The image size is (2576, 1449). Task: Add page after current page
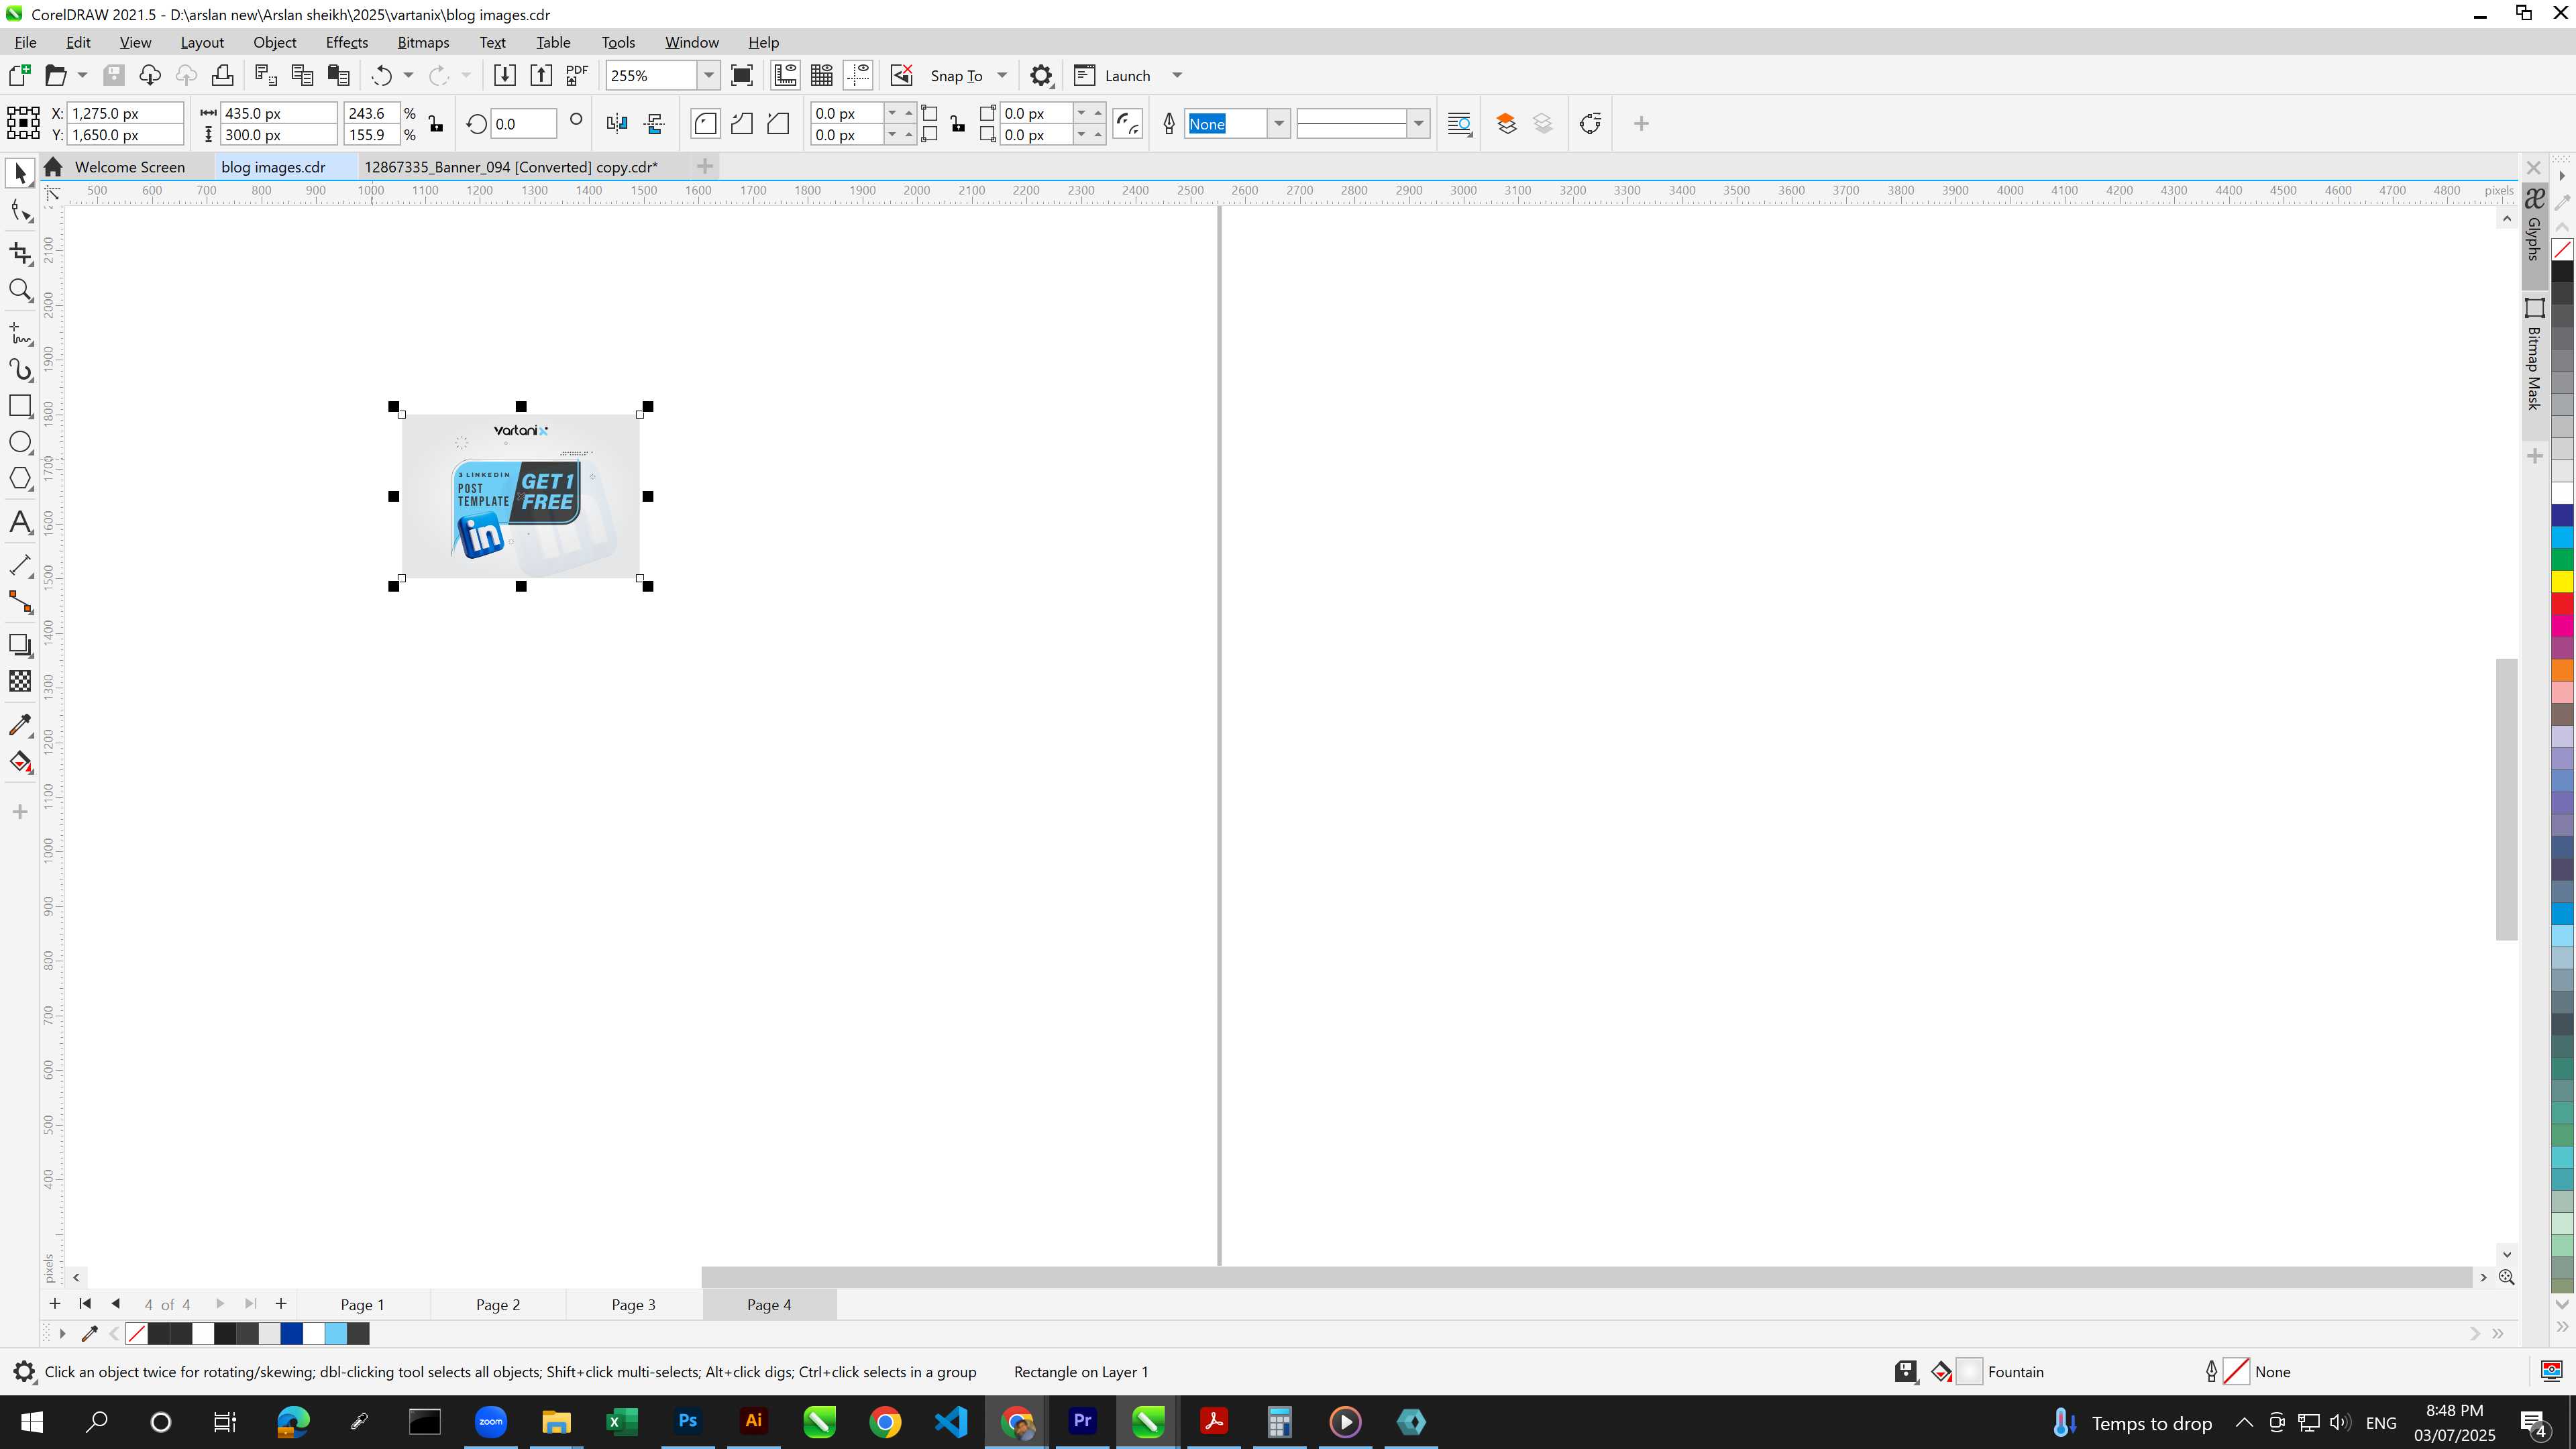[281, 1304]
